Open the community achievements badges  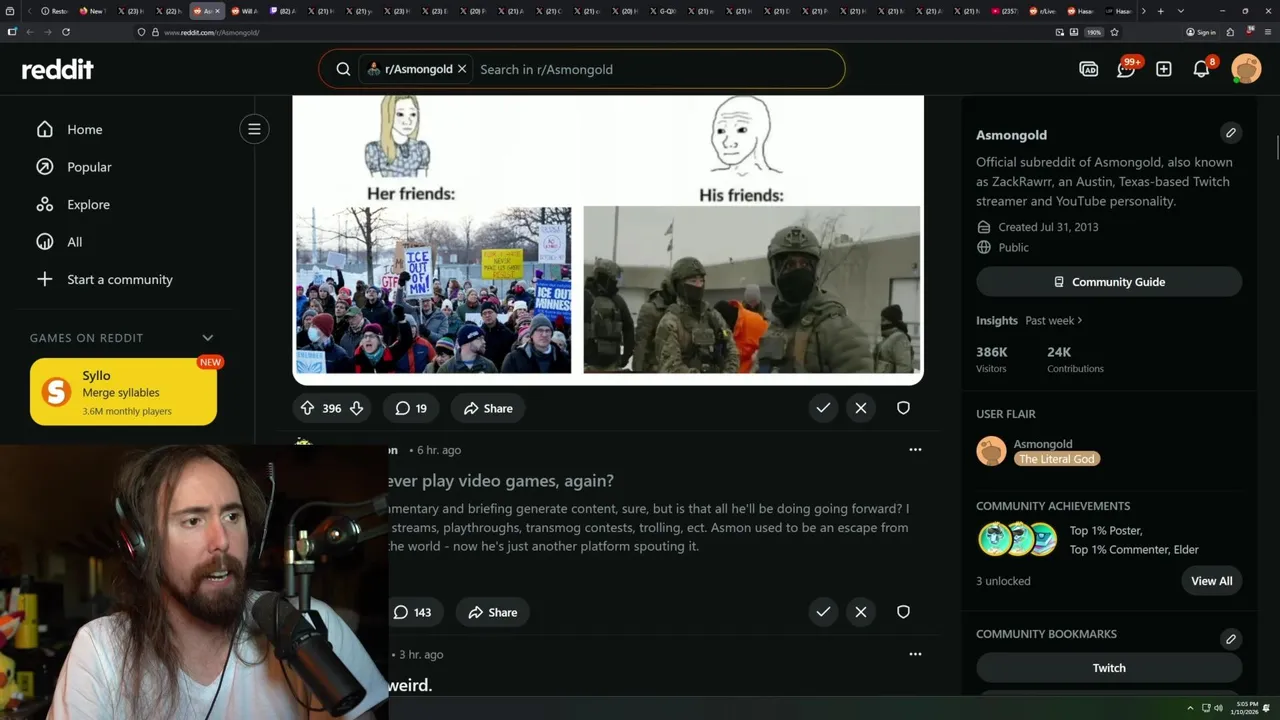point(1017,539)
